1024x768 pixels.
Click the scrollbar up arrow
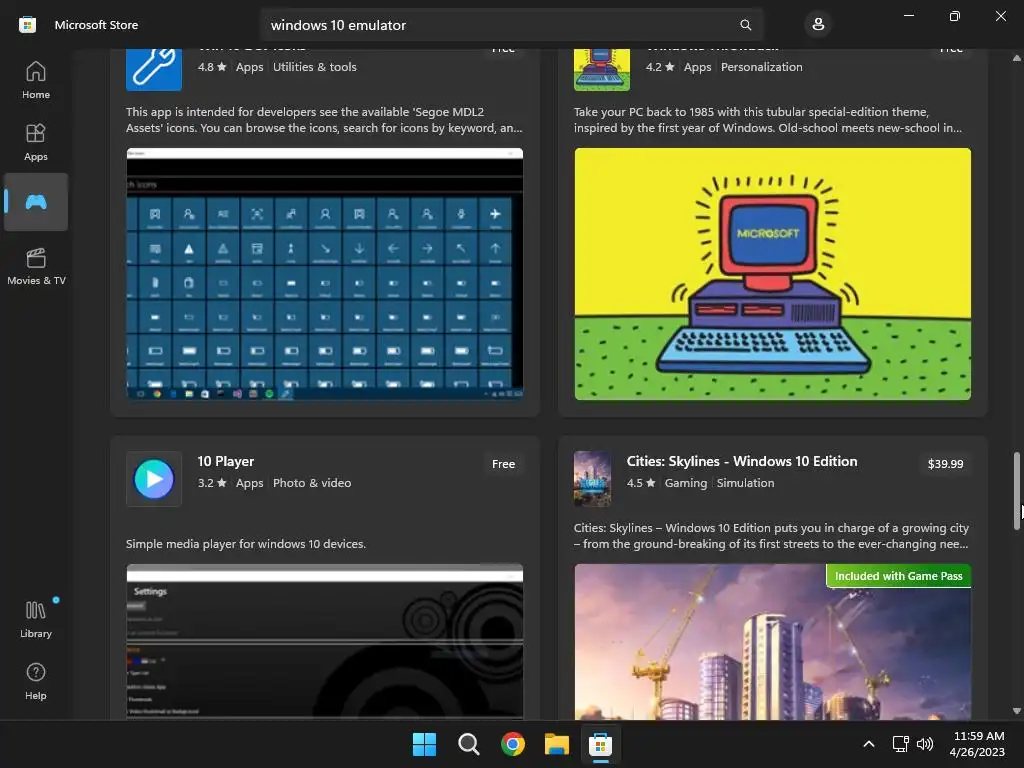pos(1016,58)
